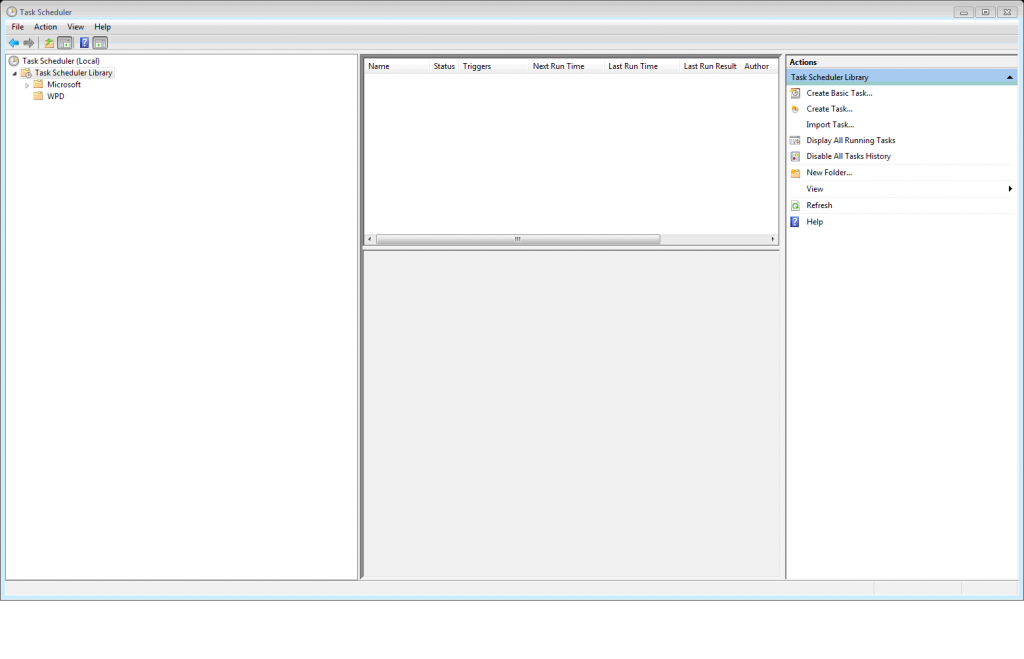Click the blue Help toolbar icon
This screenshot has width=1024, height=659.
point(84,43)
